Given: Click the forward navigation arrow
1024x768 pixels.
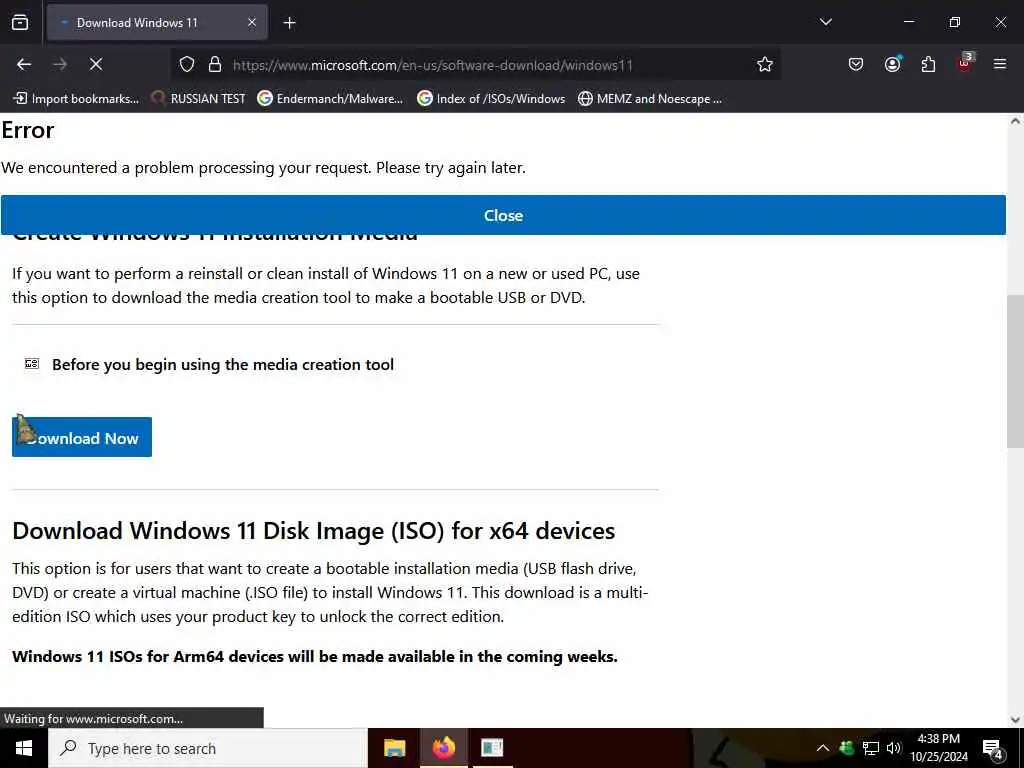Looking at the screenshot, I should [x=60, y=64].
